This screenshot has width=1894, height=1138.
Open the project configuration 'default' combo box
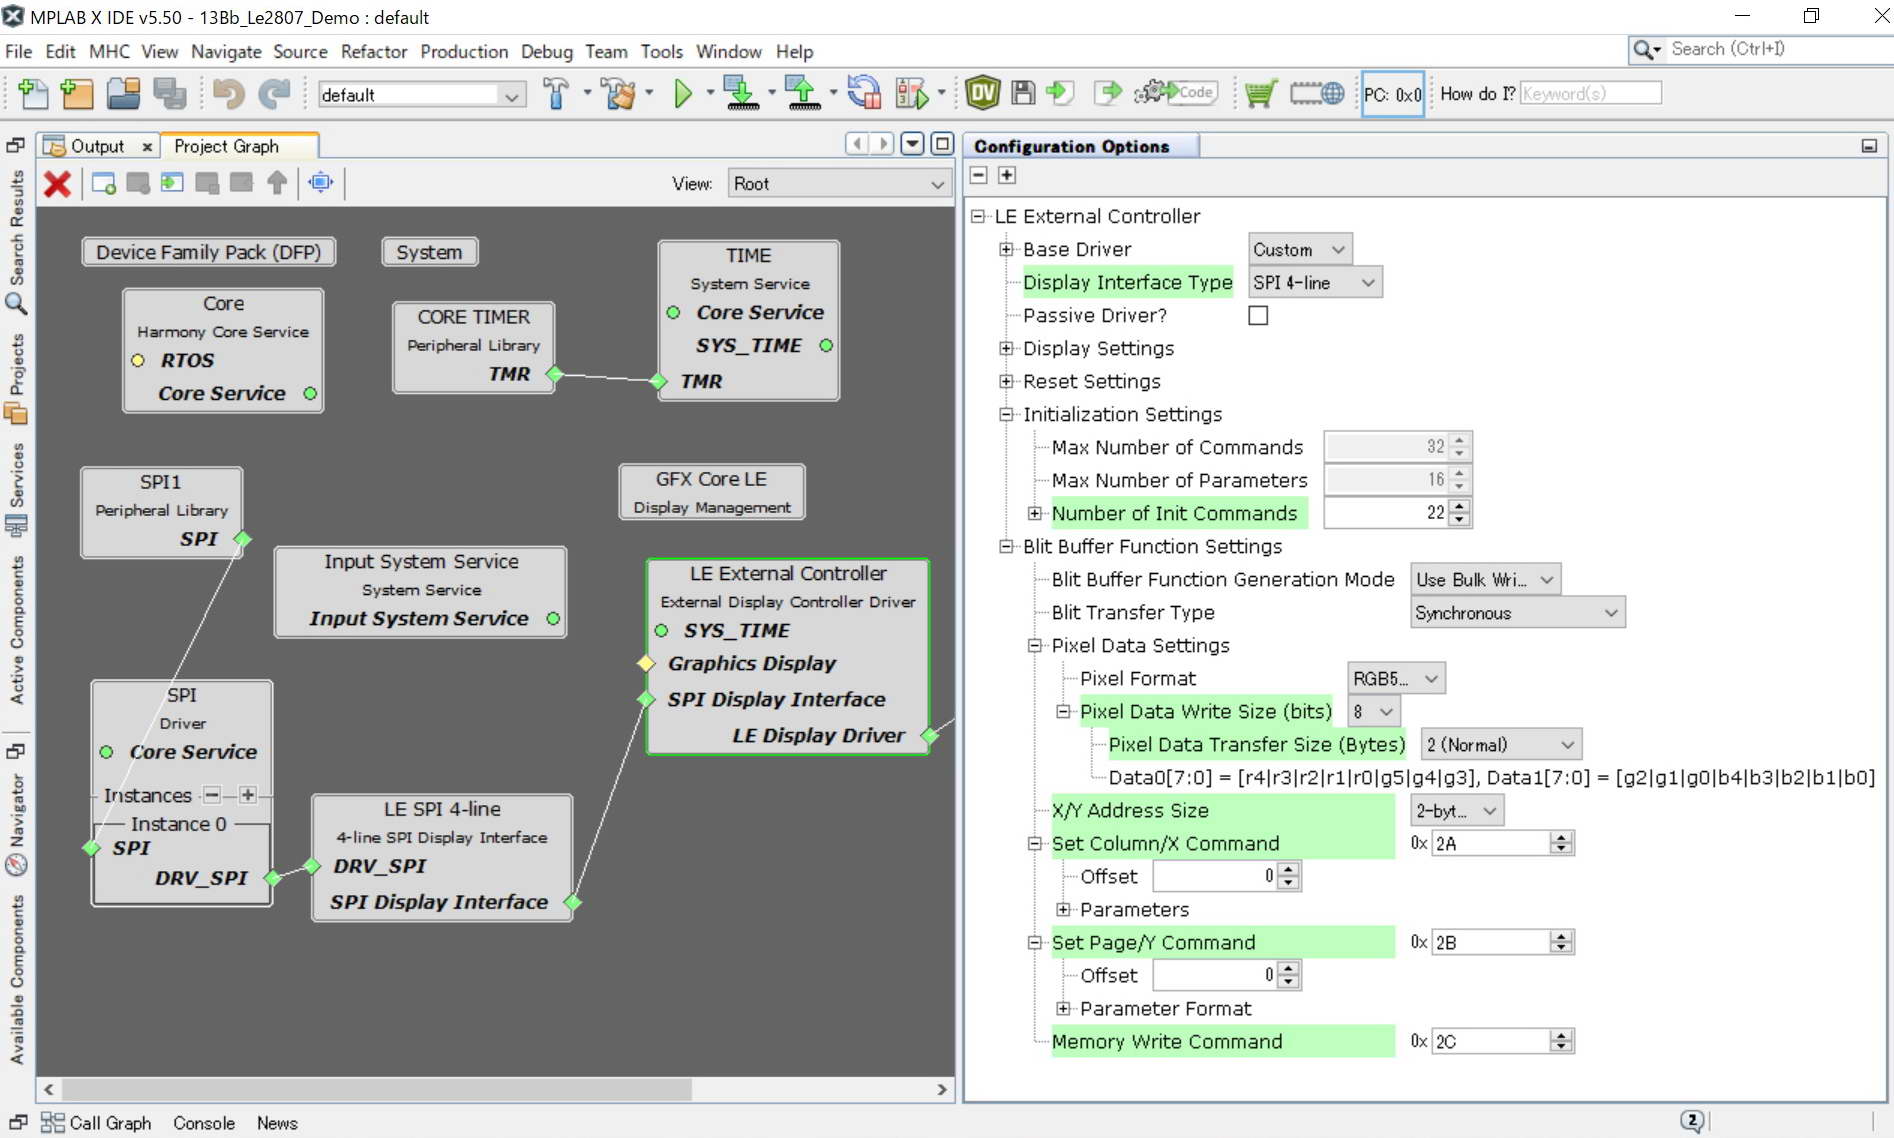point(422,95)
